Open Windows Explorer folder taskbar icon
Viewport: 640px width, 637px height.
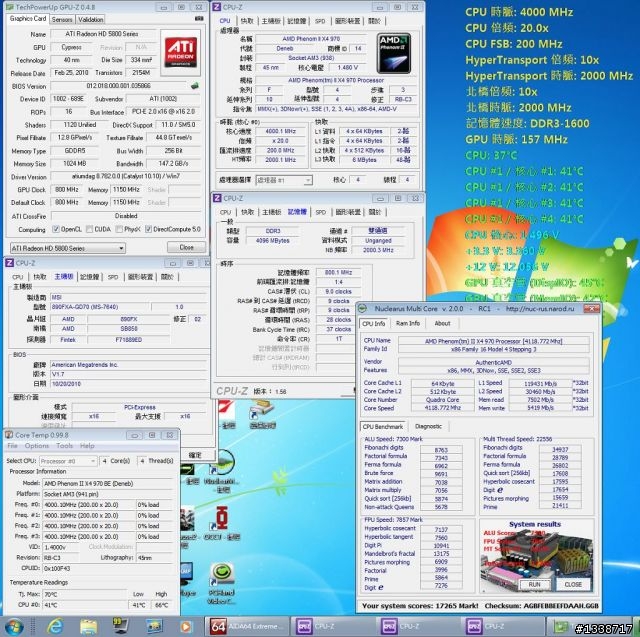point(88,627)
